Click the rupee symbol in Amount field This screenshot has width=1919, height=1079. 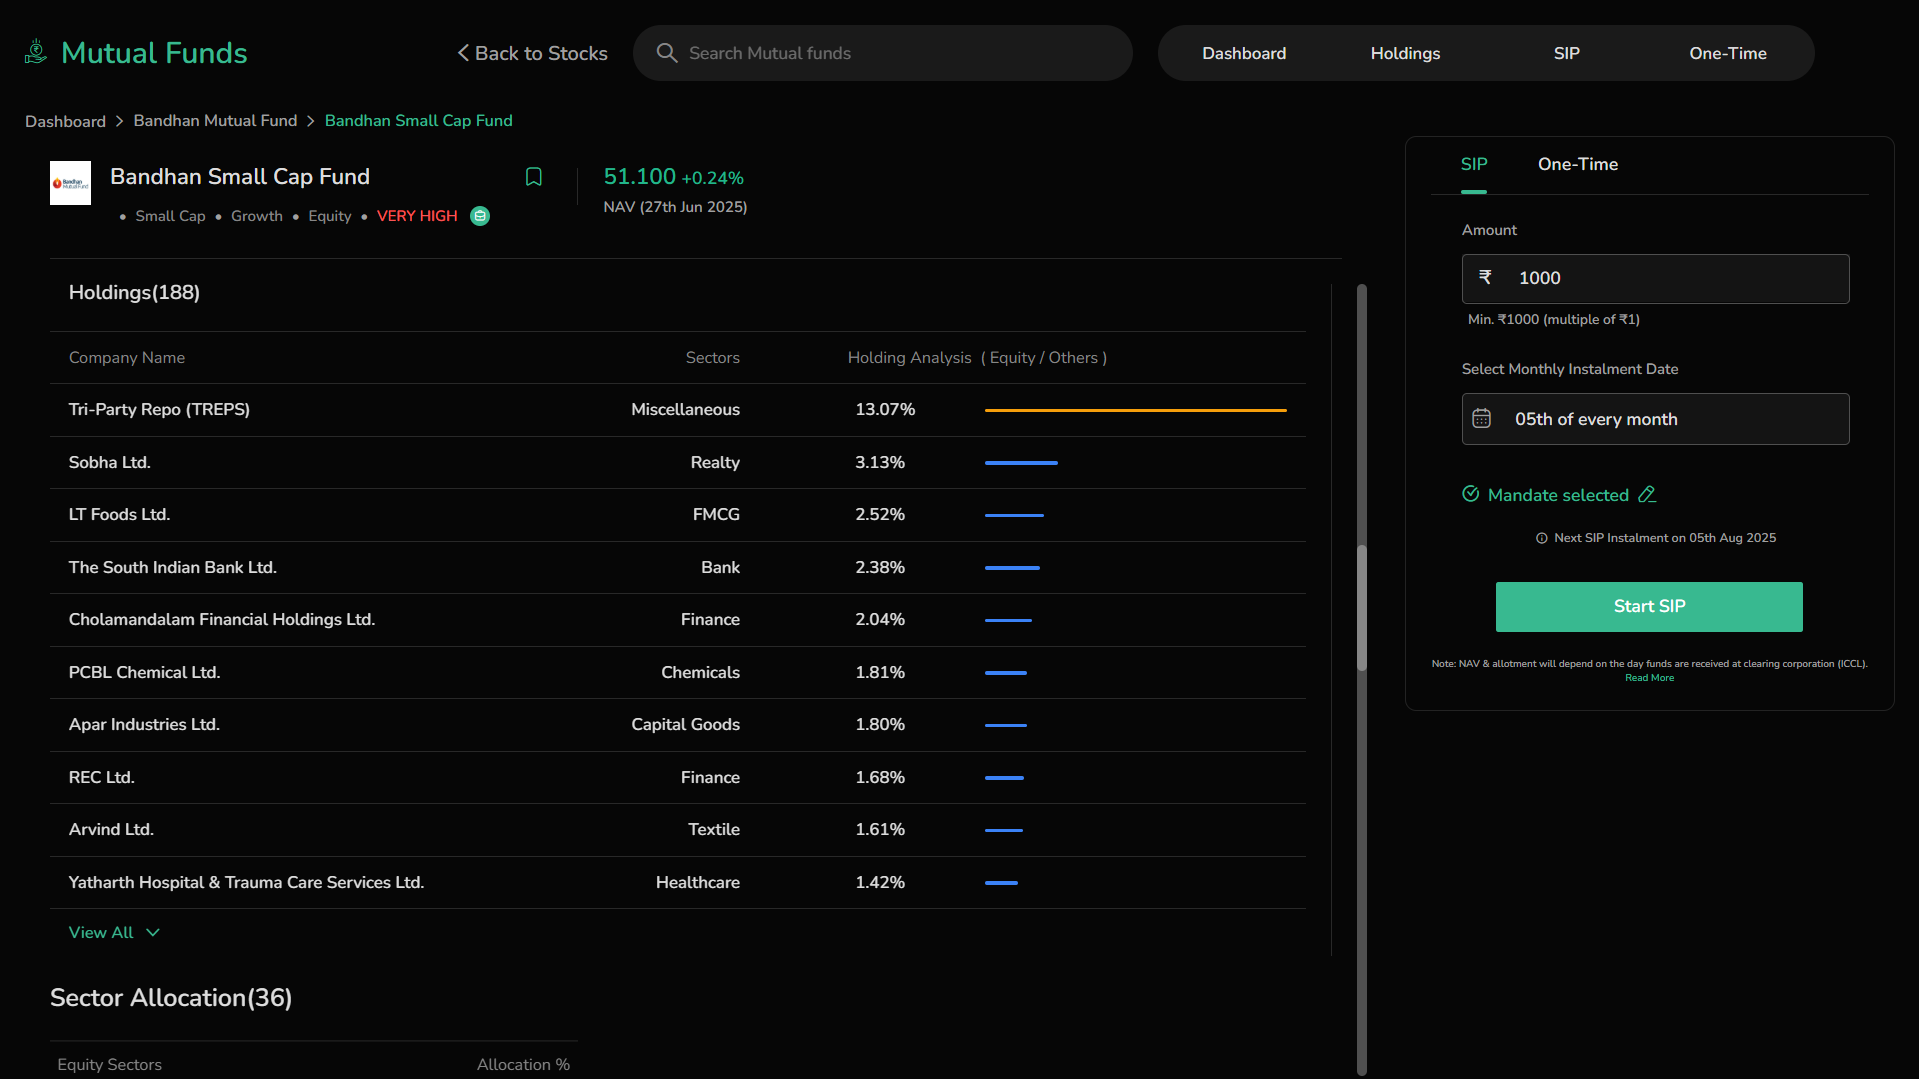click(x=1485, y=277)
